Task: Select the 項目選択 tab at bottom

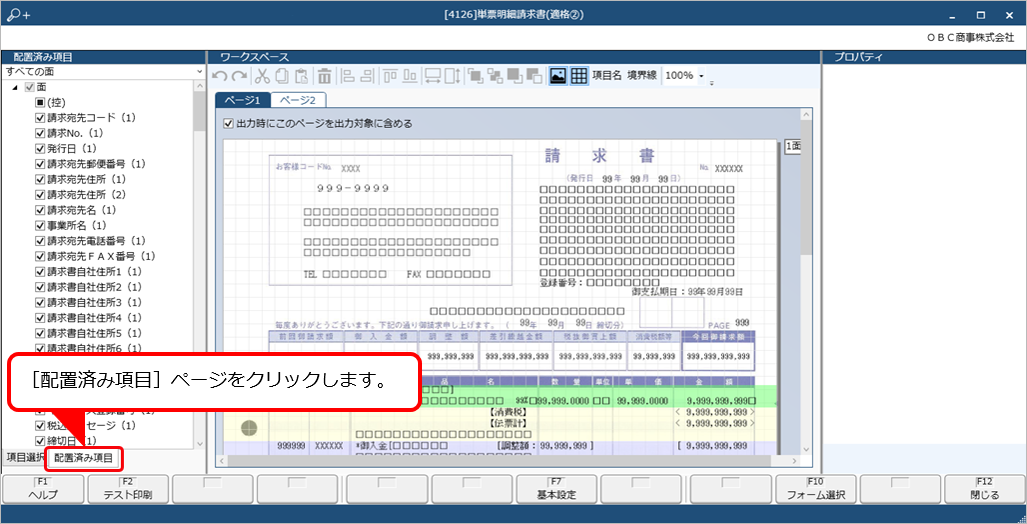Action: pyautogui.click(x=25, y=457)
